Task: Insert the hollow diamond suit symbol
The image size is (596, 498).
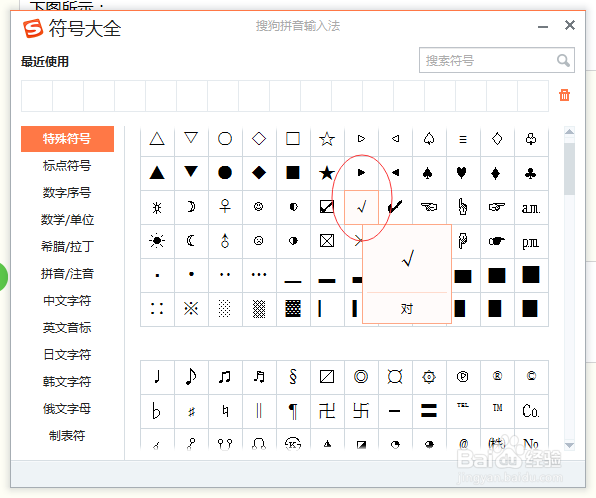Action: pos(497,139)
